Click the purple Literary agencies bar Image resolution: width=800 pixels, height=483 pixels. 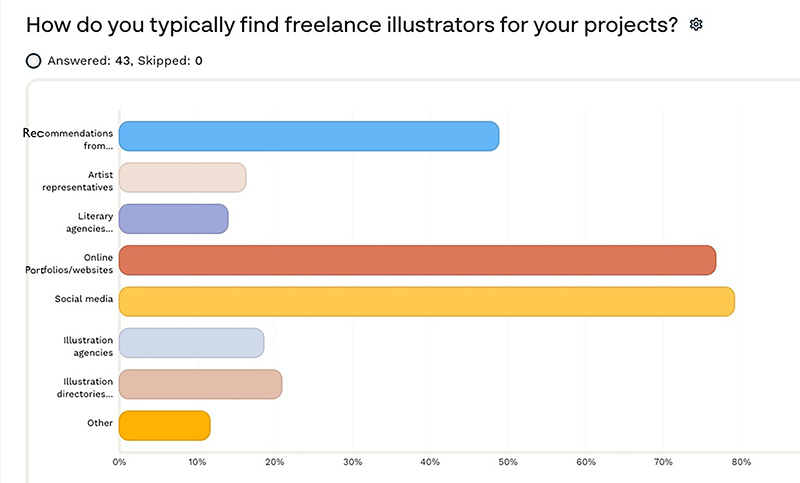(x=173, y=219)
